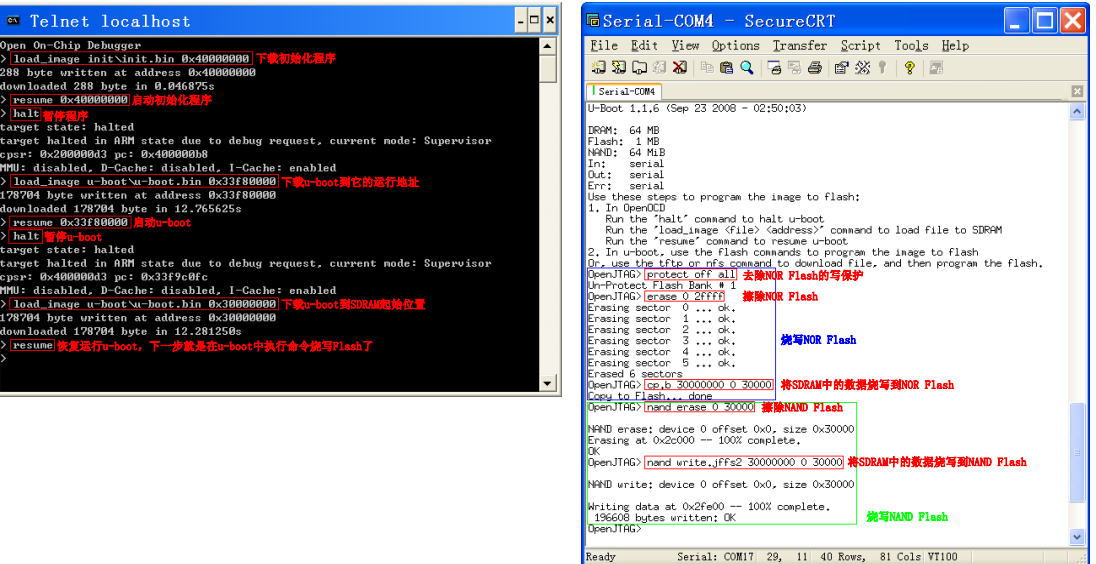
Task: Select the Serial-COM4 session tab
Action: [622, 92]
